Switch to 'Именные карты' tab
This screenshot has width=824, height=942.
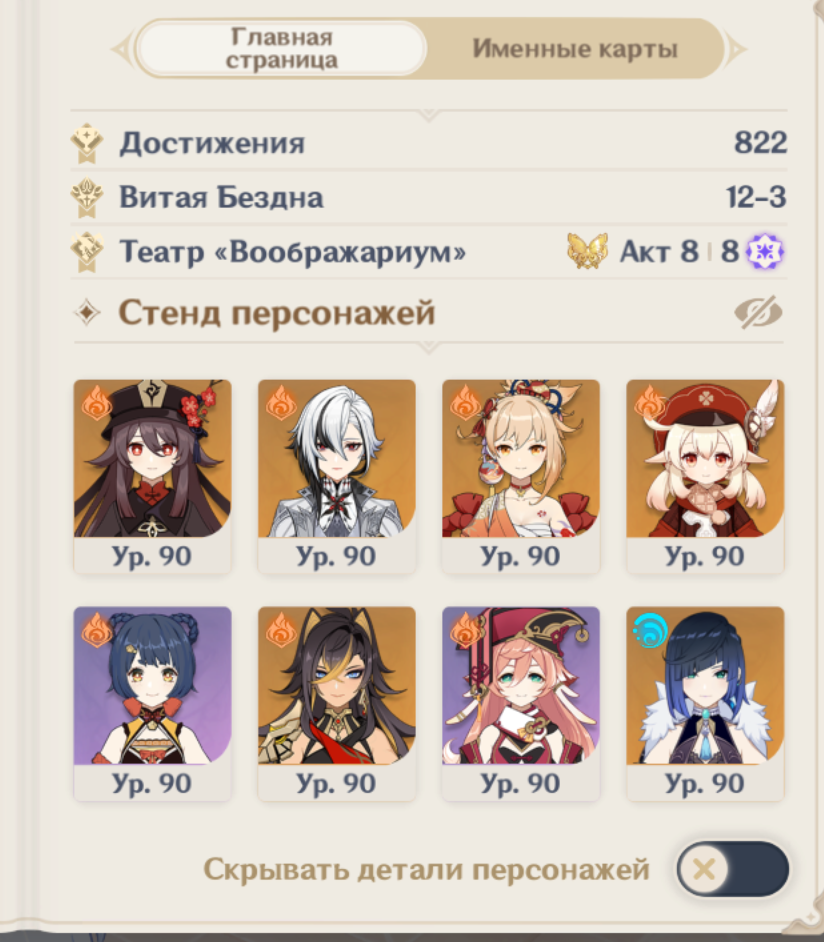(x=575, y=49)
